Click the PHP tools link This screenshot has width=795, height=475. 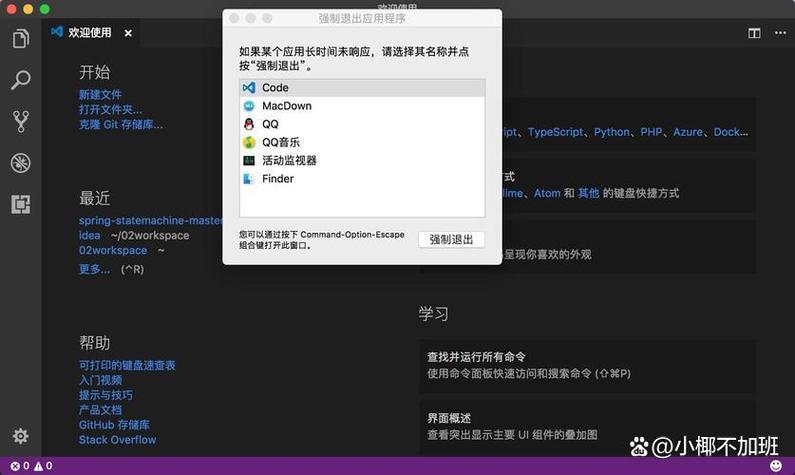click(651, 132)
